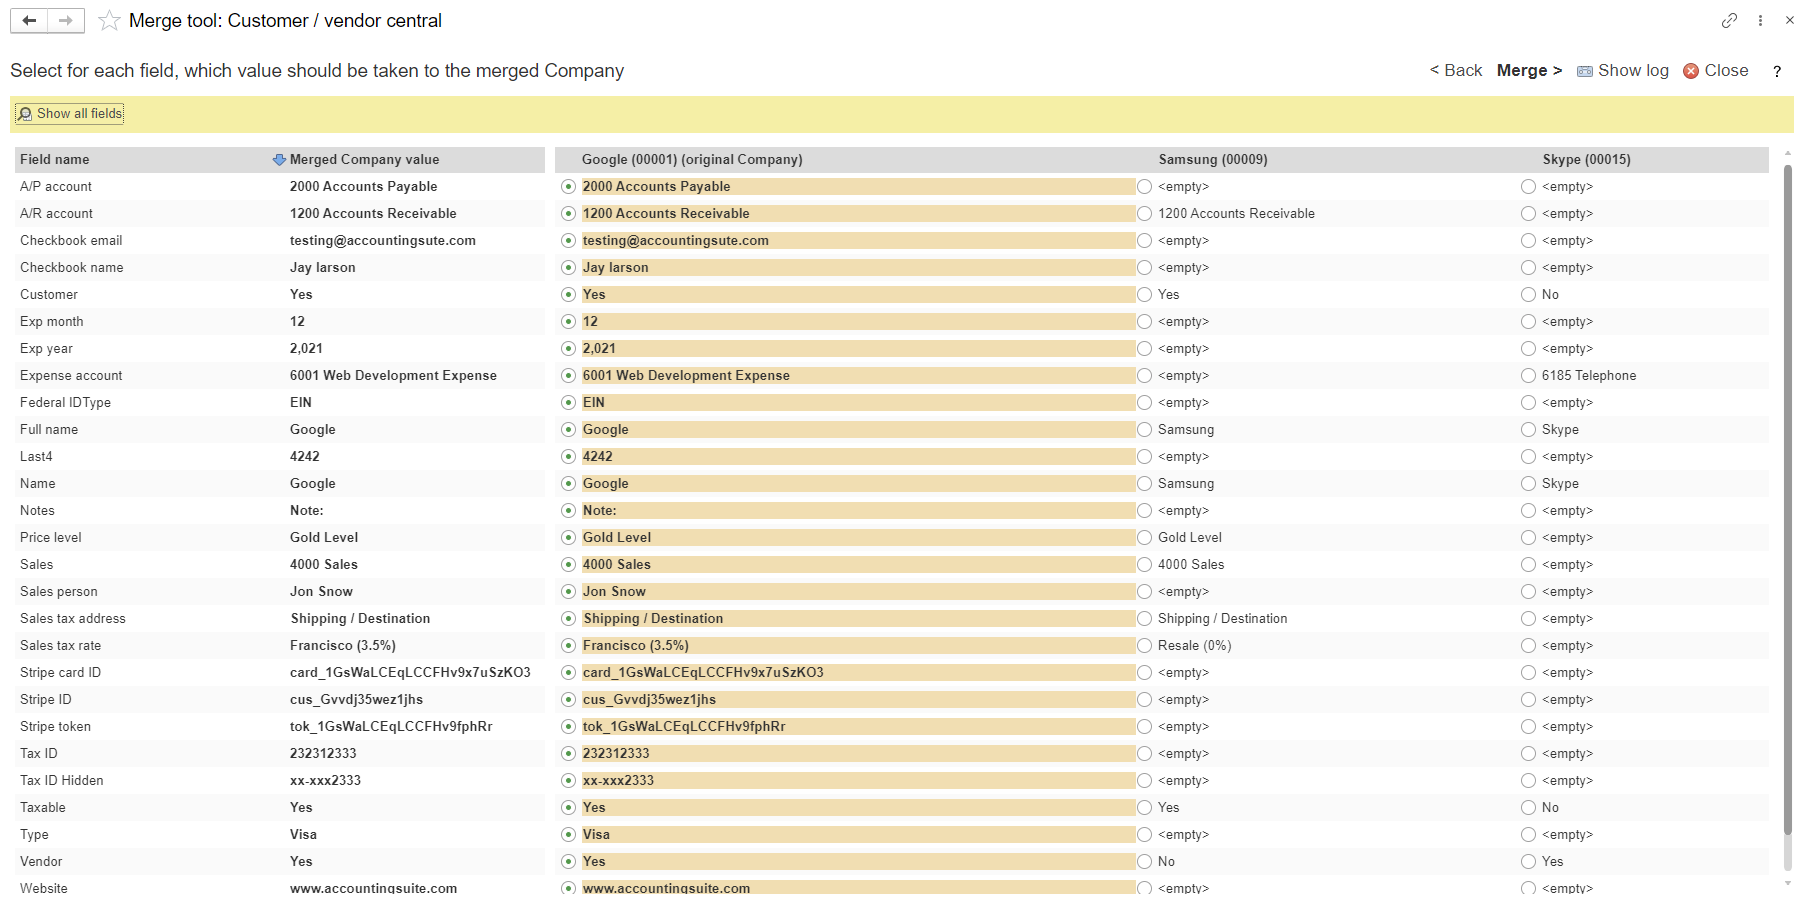Image resolution: width=1800 pixels, height=904 pixels.
Task: Click the Show log icon
Action: (1585, 71)
